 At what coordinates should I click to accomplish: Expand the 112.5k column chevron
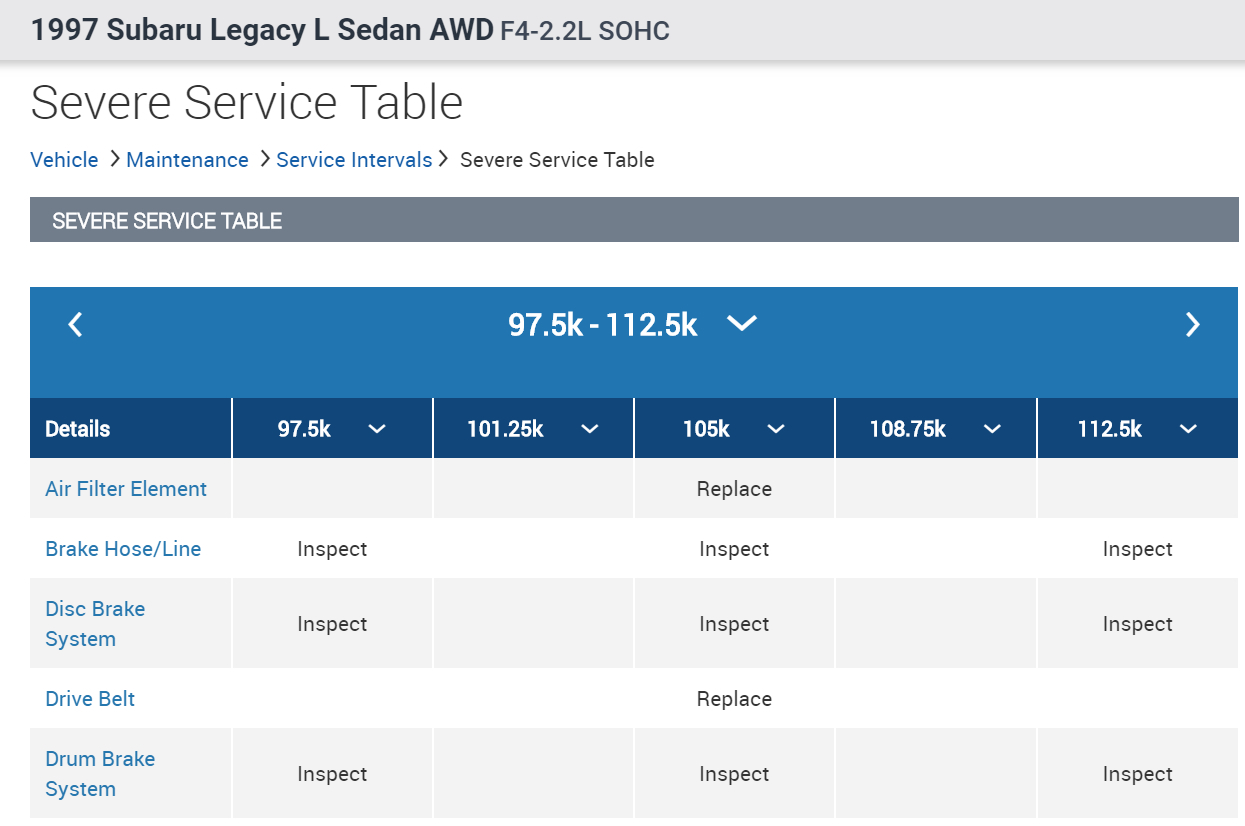coord(1188,429)
